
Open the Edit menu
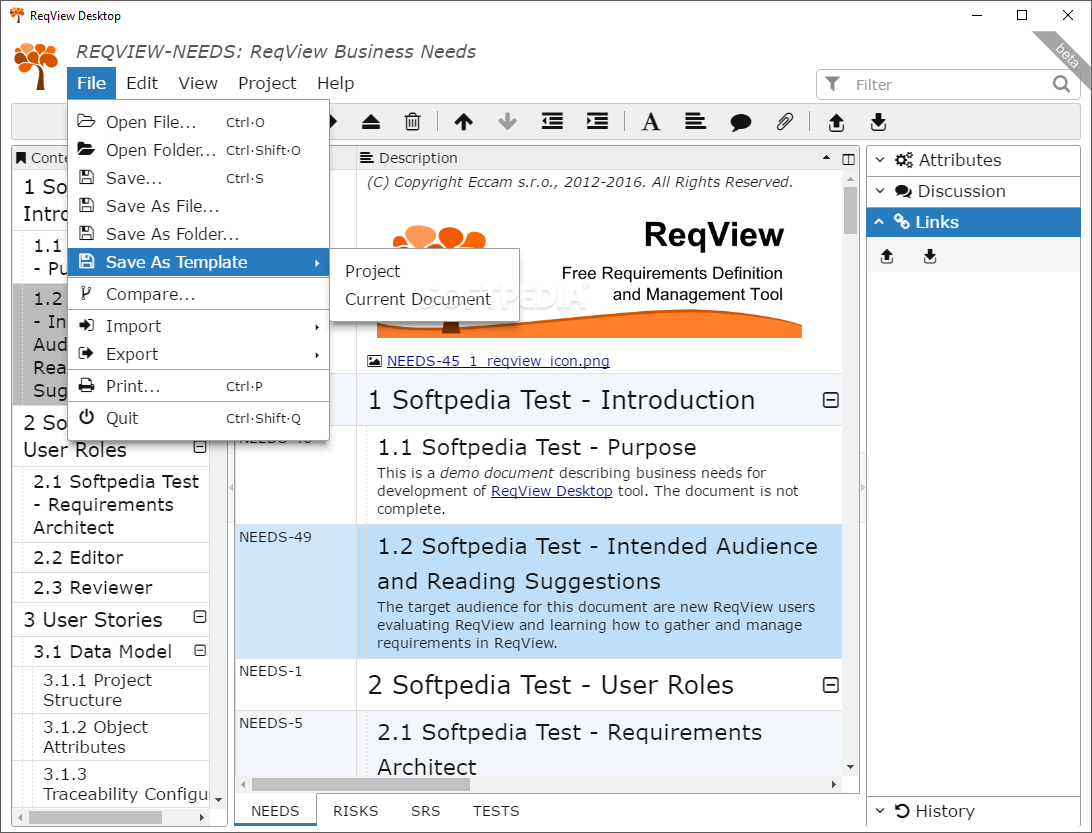pyautogui.click(x=142, y=83)
